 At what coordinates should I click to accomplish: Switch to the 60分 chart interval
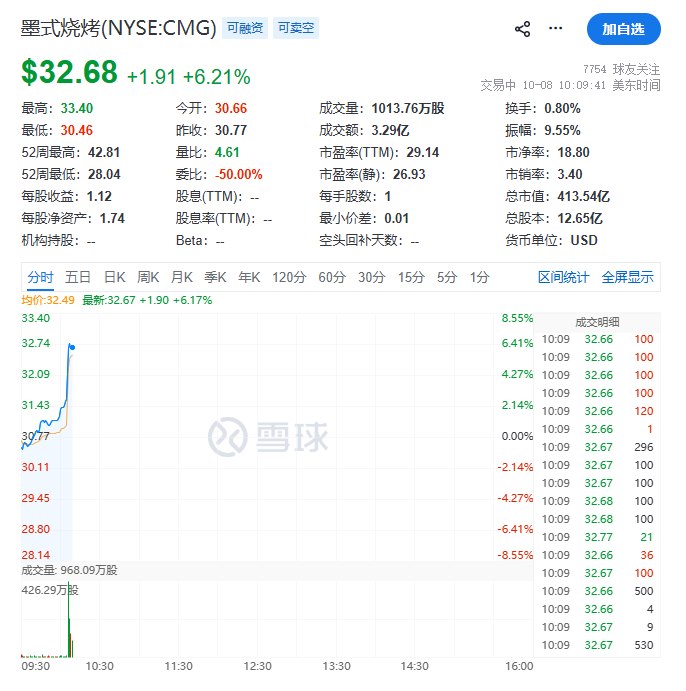pyautogui.click(x=332, y=277)
